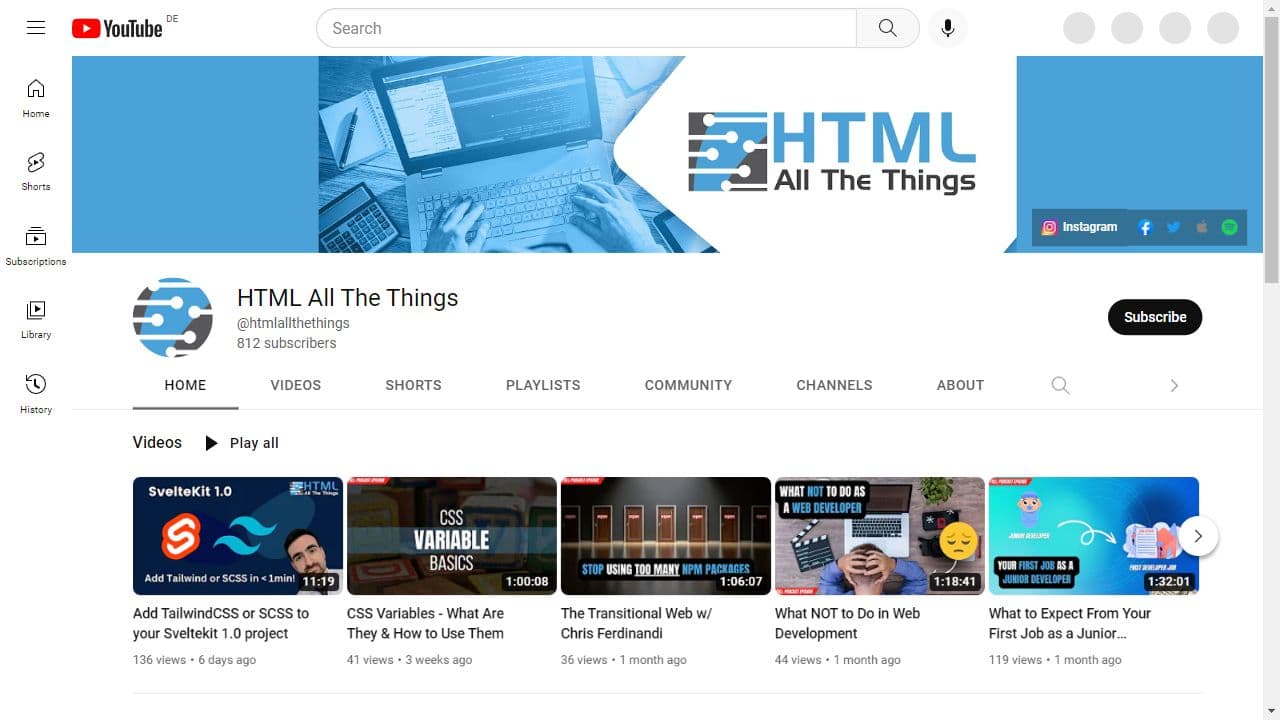Click the 'Videos' section heading
1280x720 pixels.
(x=157, y=442)
